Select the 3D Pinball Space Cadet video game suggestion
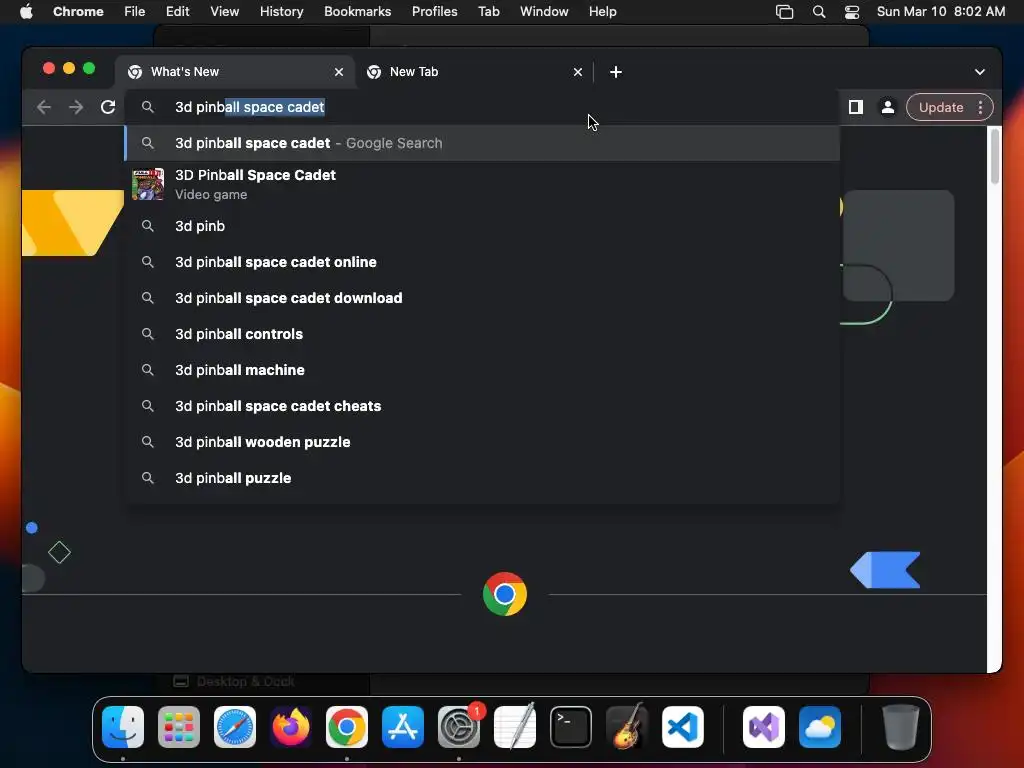Screen dimensions: 1024x768 click(482, 184)
